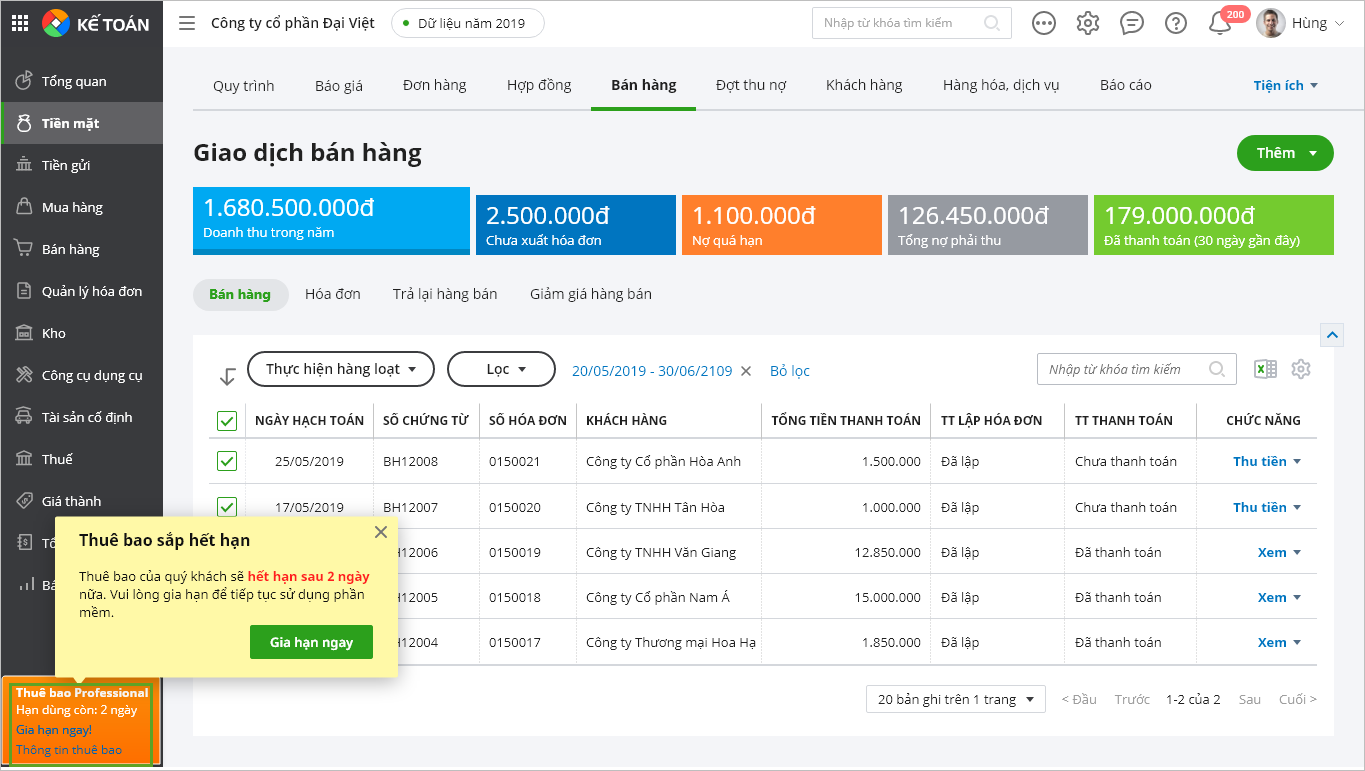Open the app grid launcher icon
This screenshot has width=1365, height=771.
coord(20,23)
